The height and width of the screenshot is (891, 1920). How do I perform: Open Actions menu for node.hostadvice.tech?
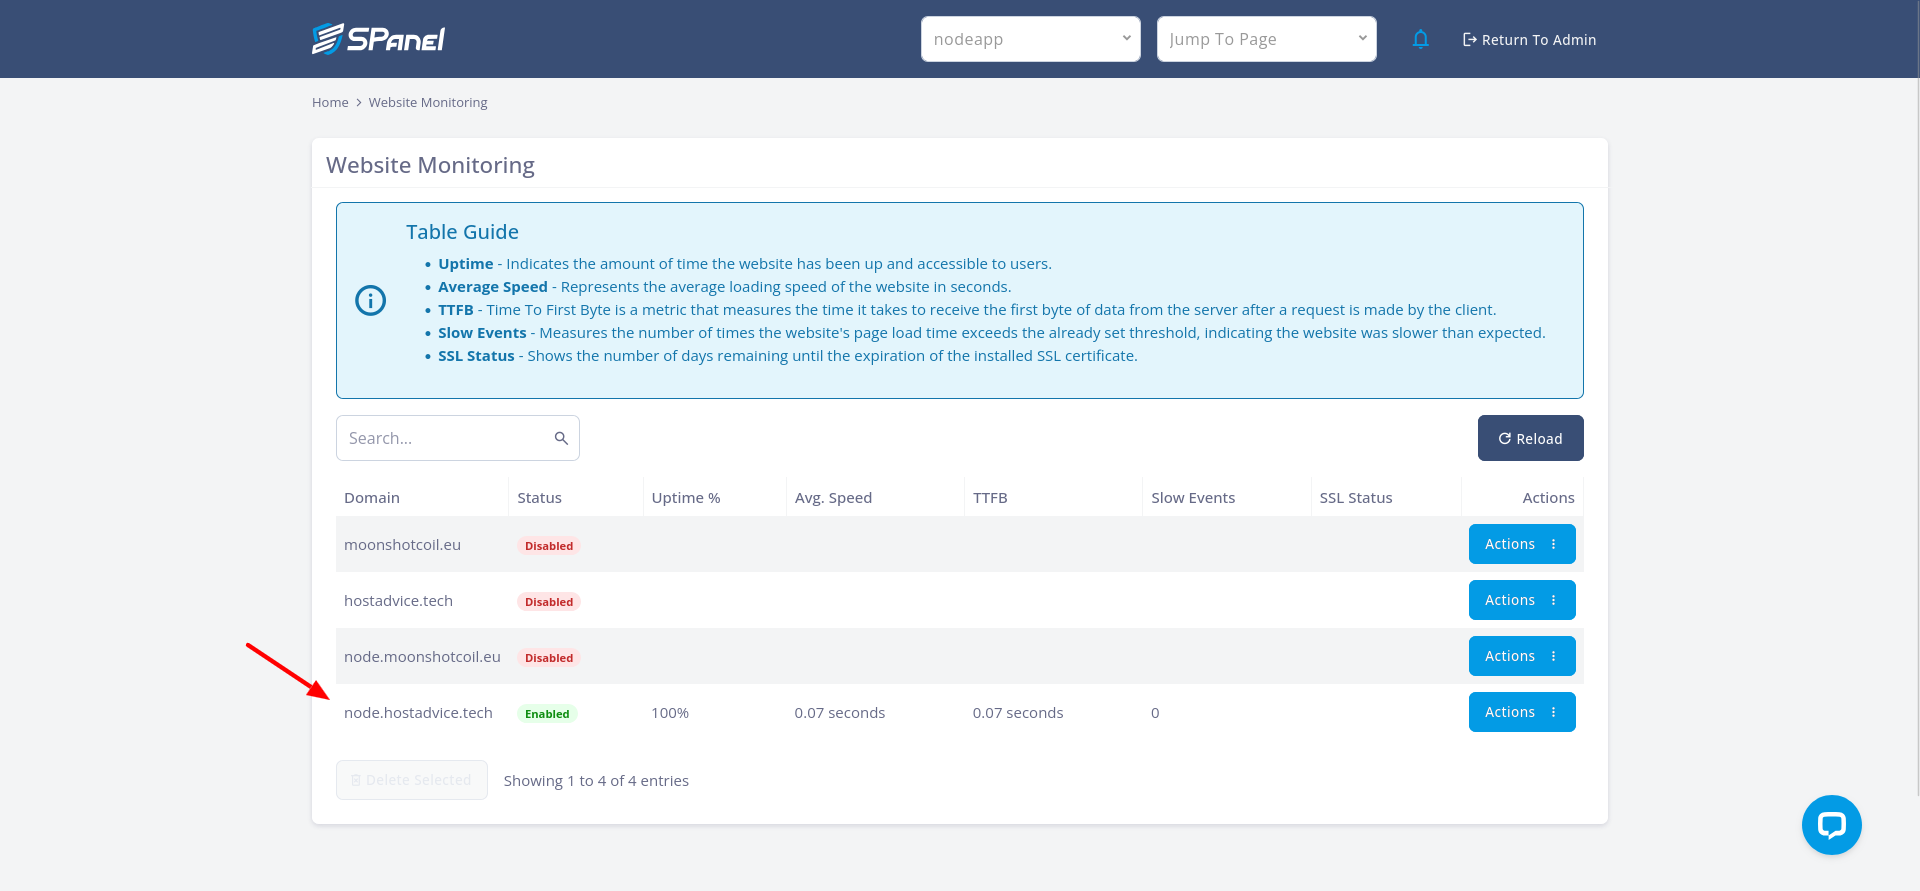click(x=1522, y=712)
